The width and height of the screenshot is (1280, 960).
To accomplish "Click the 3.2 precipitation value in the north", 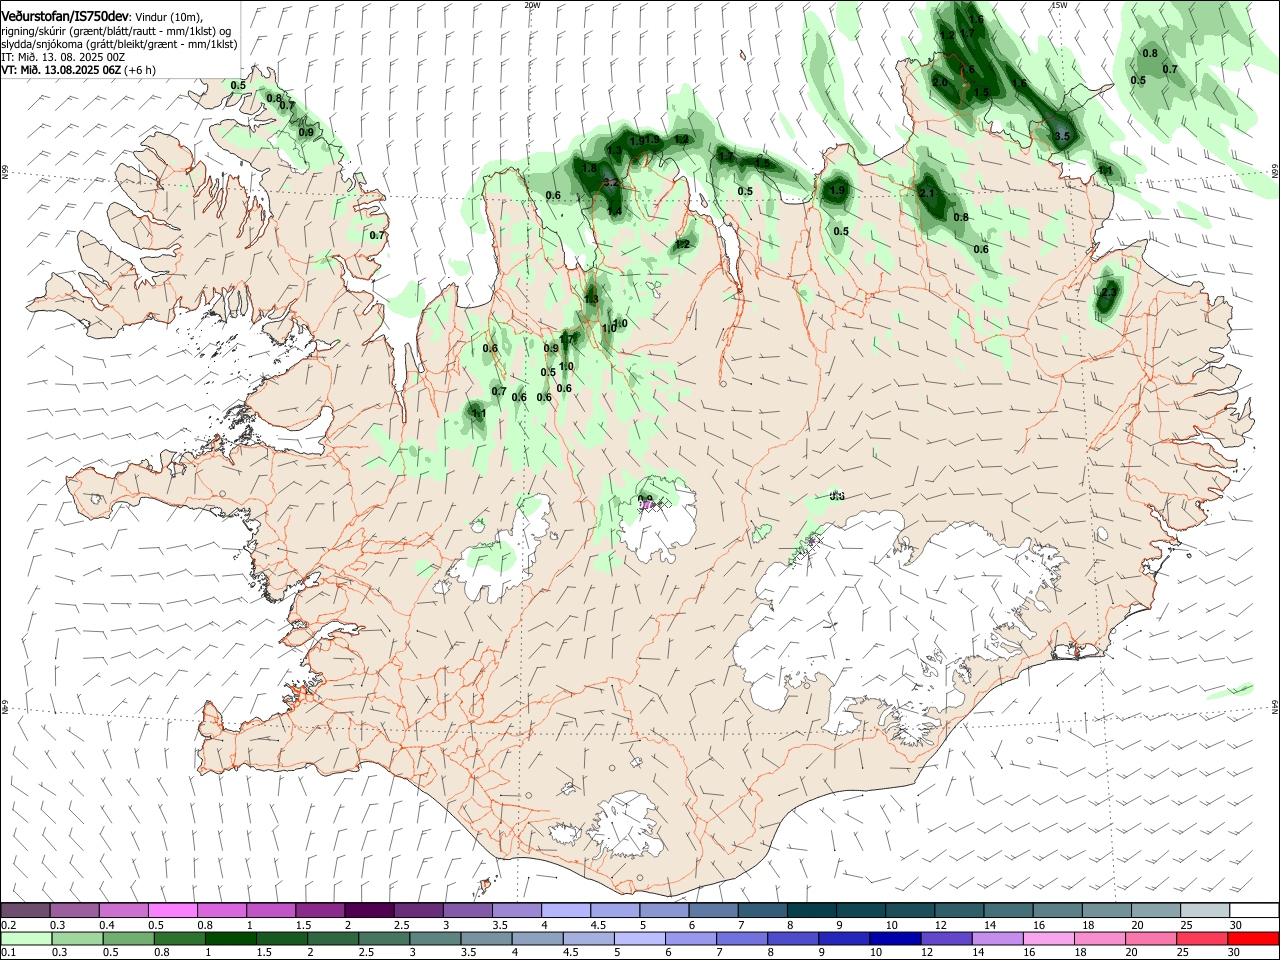I will (611, 184).
